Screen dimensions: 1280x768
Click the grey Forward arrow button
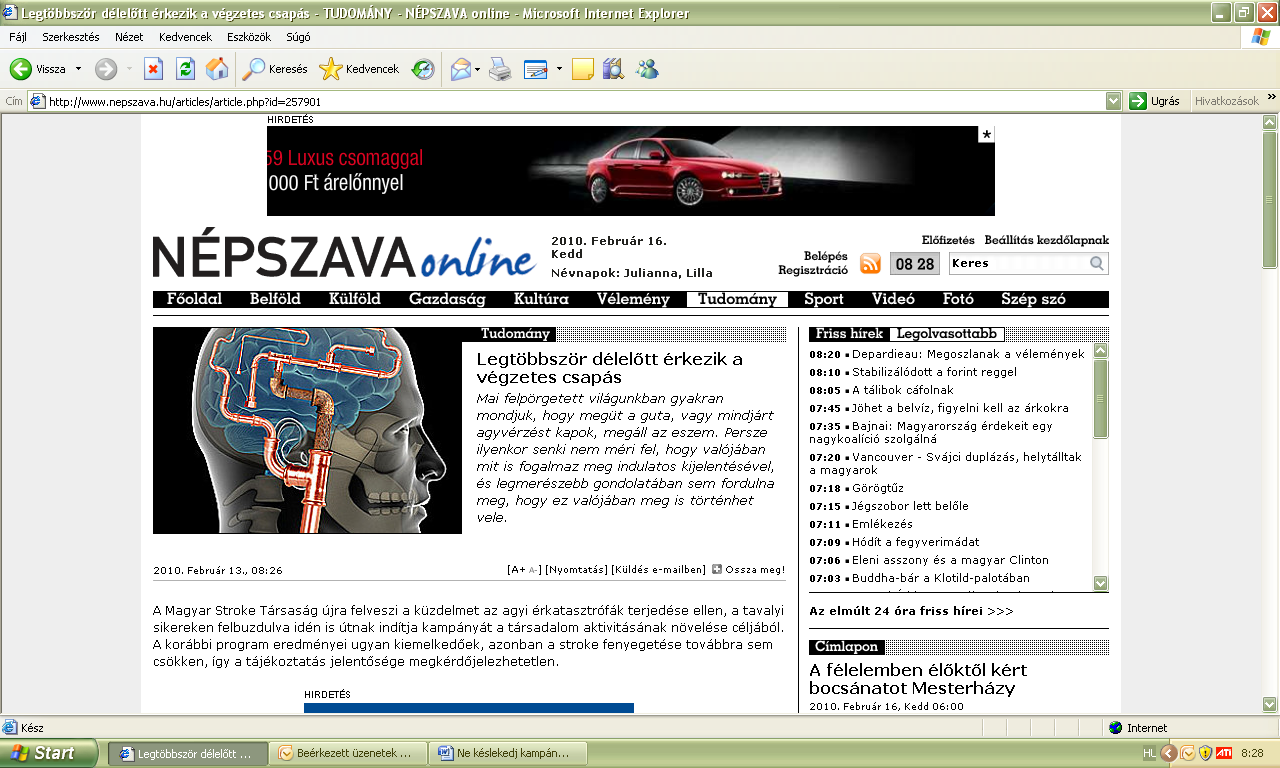106,69
